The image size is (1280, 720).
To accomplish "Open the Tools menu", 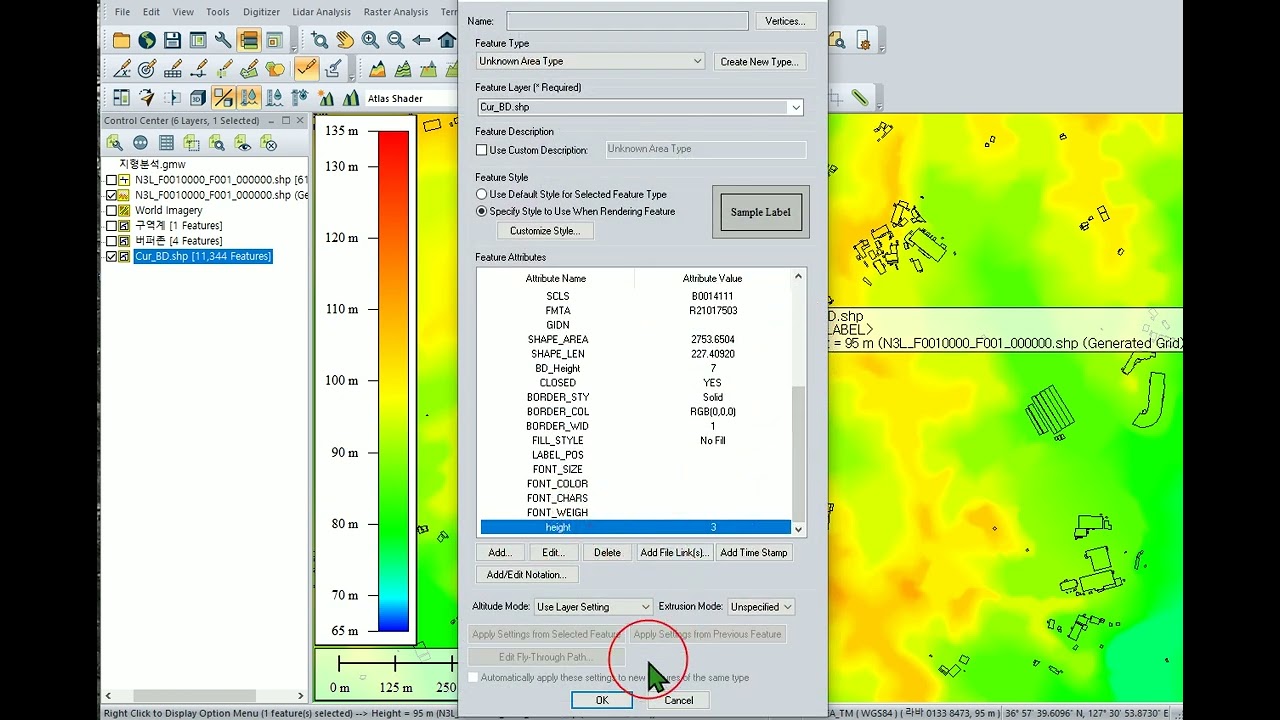I will pos(217,12).
